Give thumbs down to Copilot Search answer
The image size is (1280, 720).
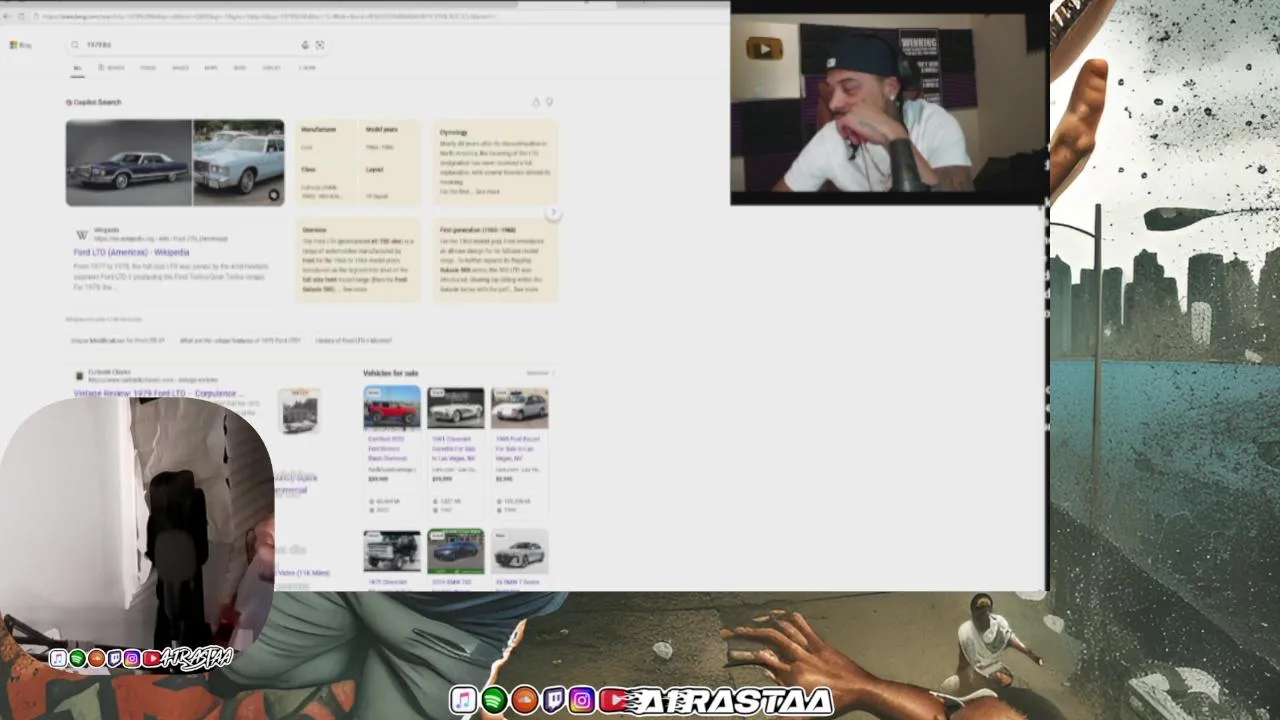pyautogui.click(x=549, y=102)
